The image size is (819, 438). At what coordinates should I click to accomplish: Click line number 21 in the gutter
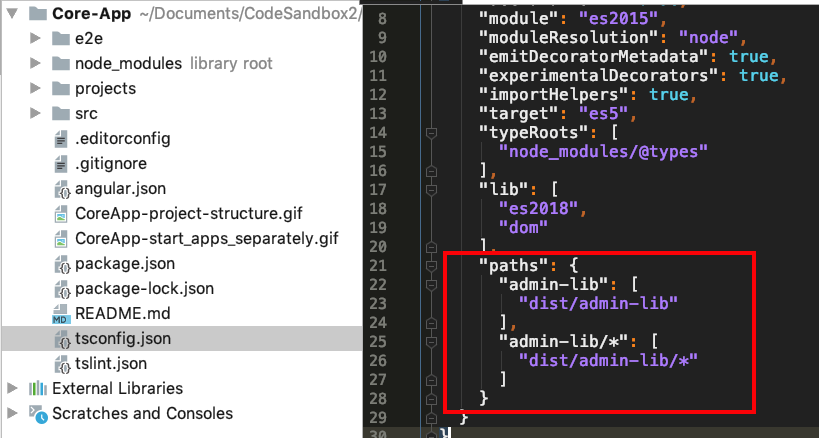378,265
